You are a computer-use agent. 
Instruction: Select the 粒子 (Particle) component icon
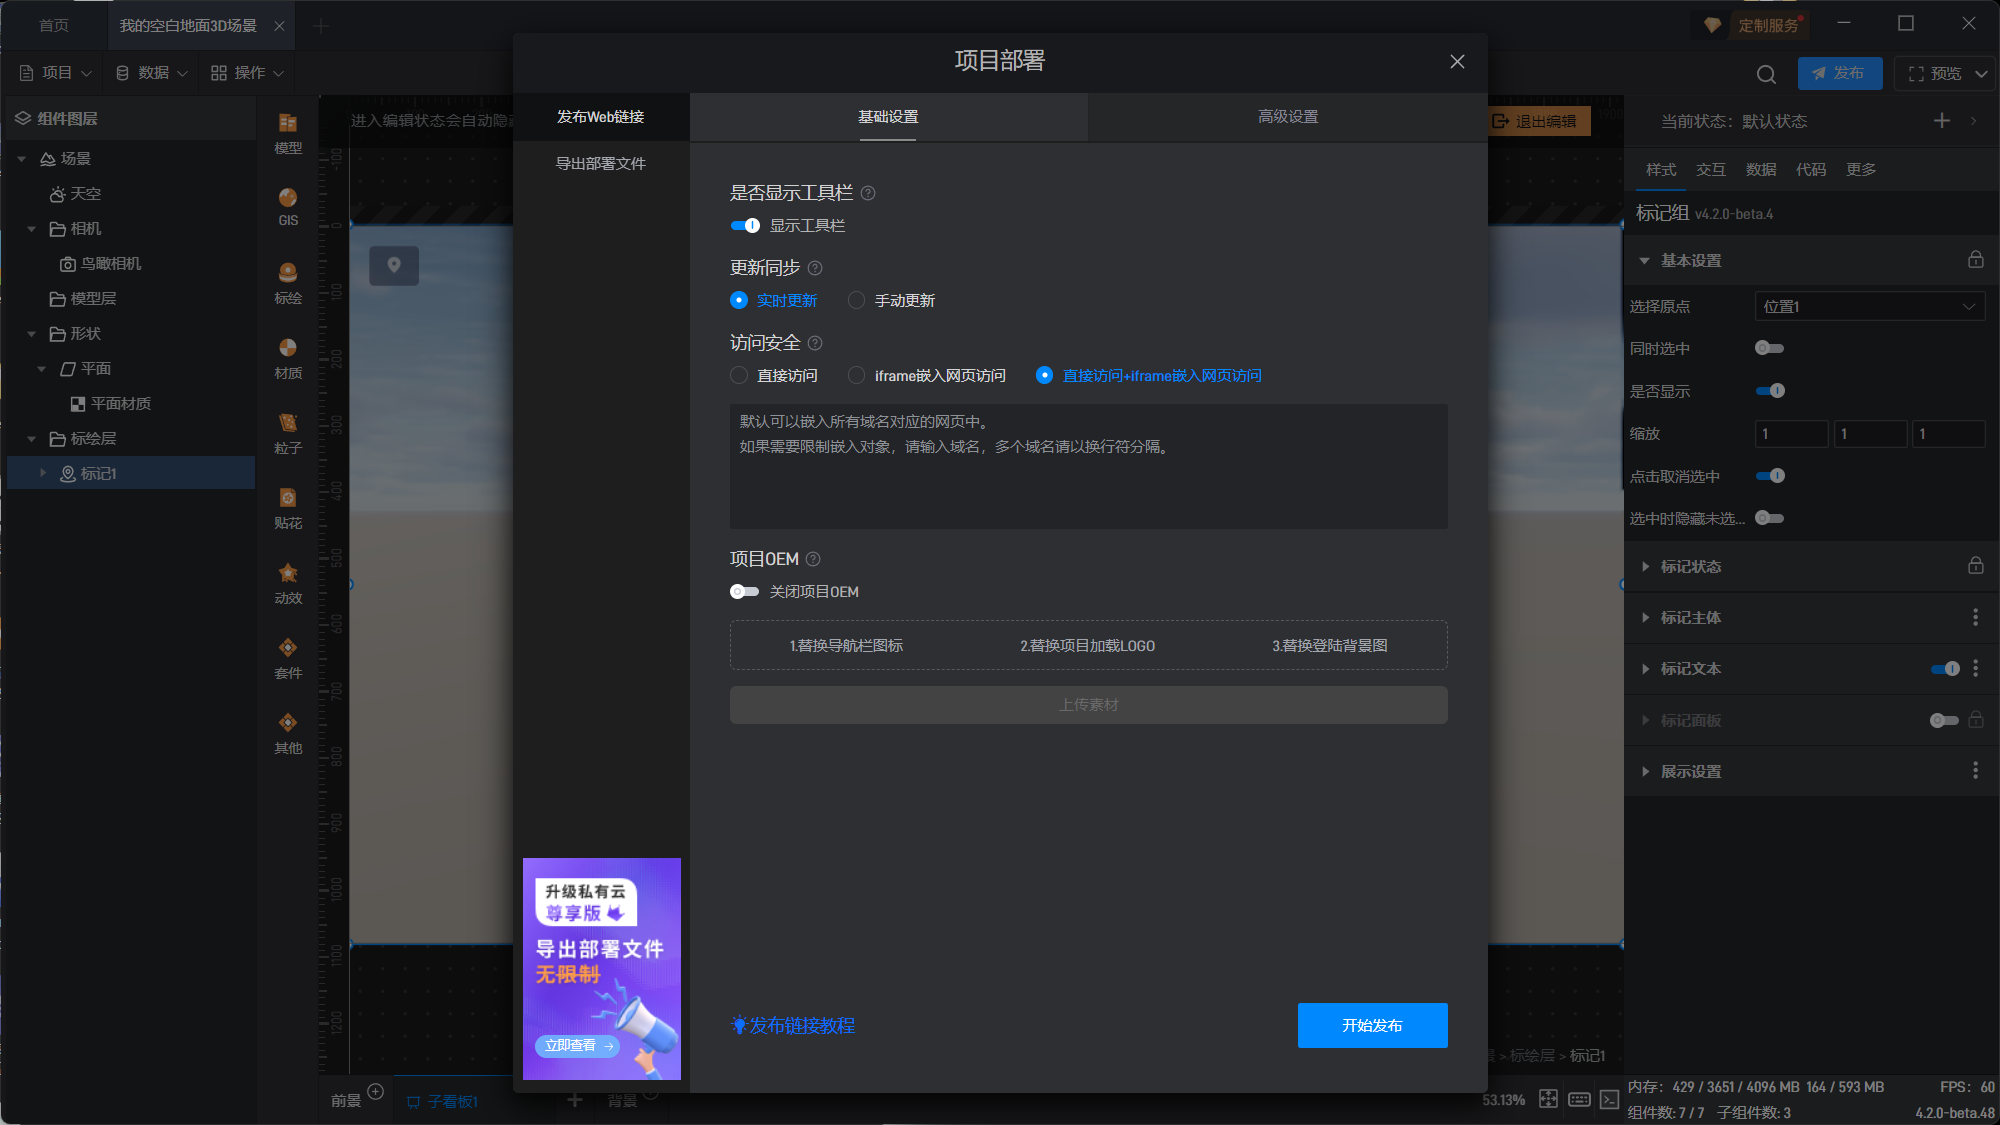click(x=288, y=432)
